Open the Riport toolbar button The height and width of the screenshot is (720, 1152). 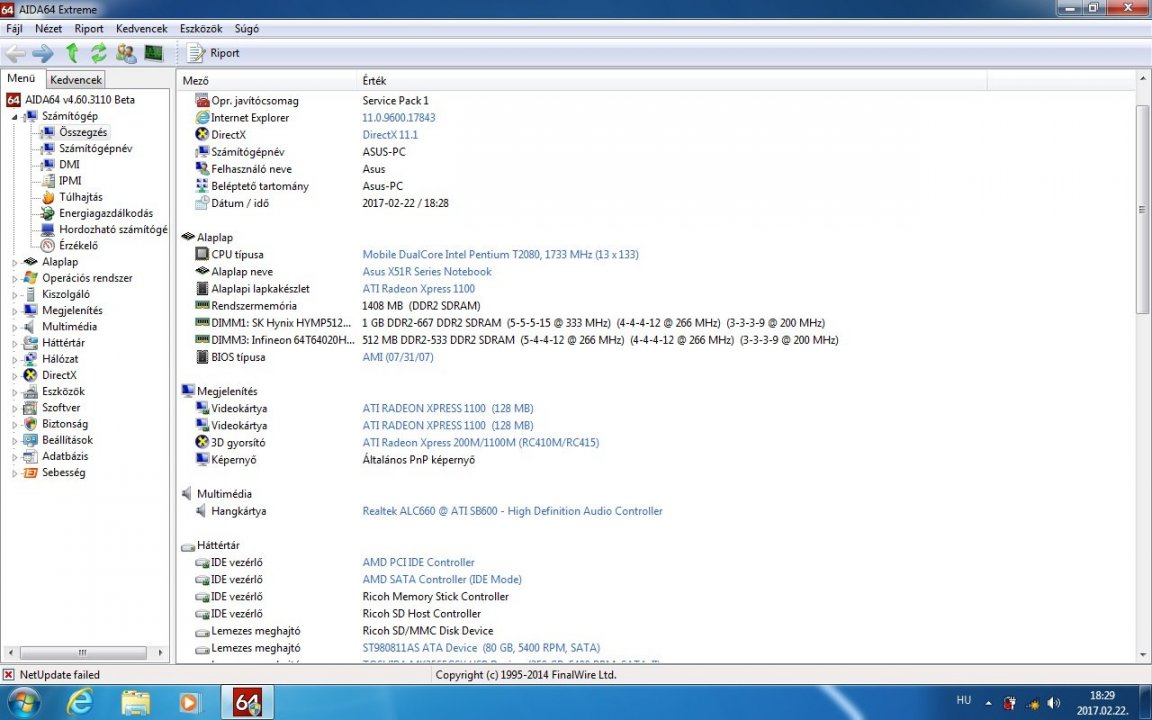click(213, 53)
